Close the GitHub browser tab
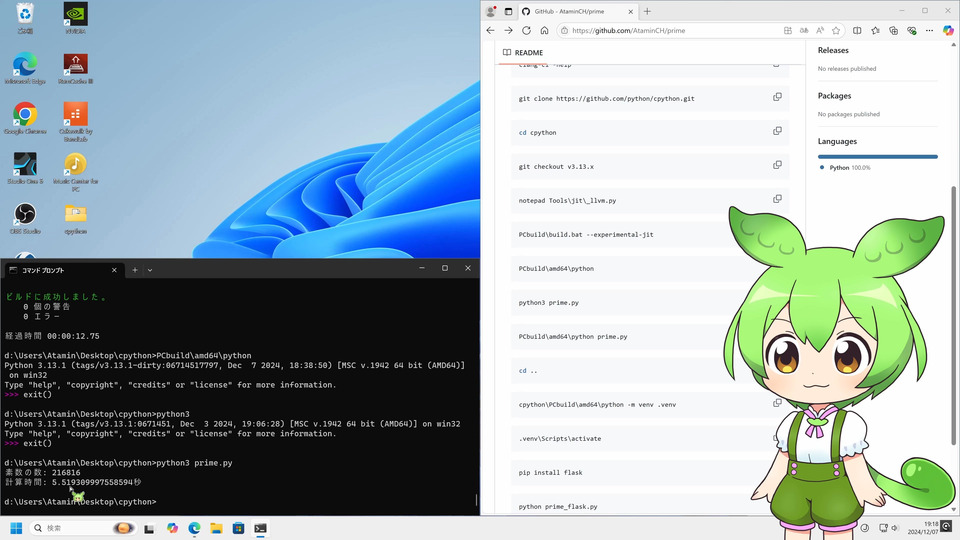Image resolution: width=960 pixels, height=540 pixels. [631, 11]
